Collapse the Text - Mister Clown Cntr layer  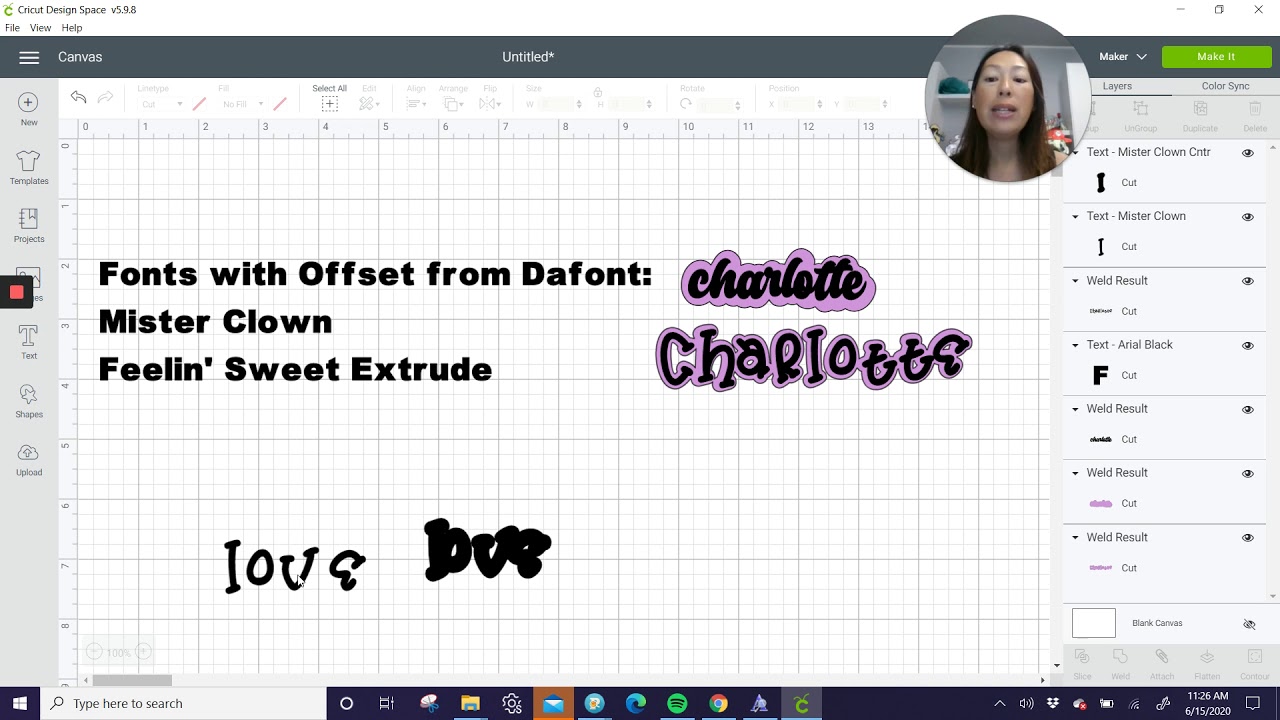pyautogui.click(x=1076, y=152)
